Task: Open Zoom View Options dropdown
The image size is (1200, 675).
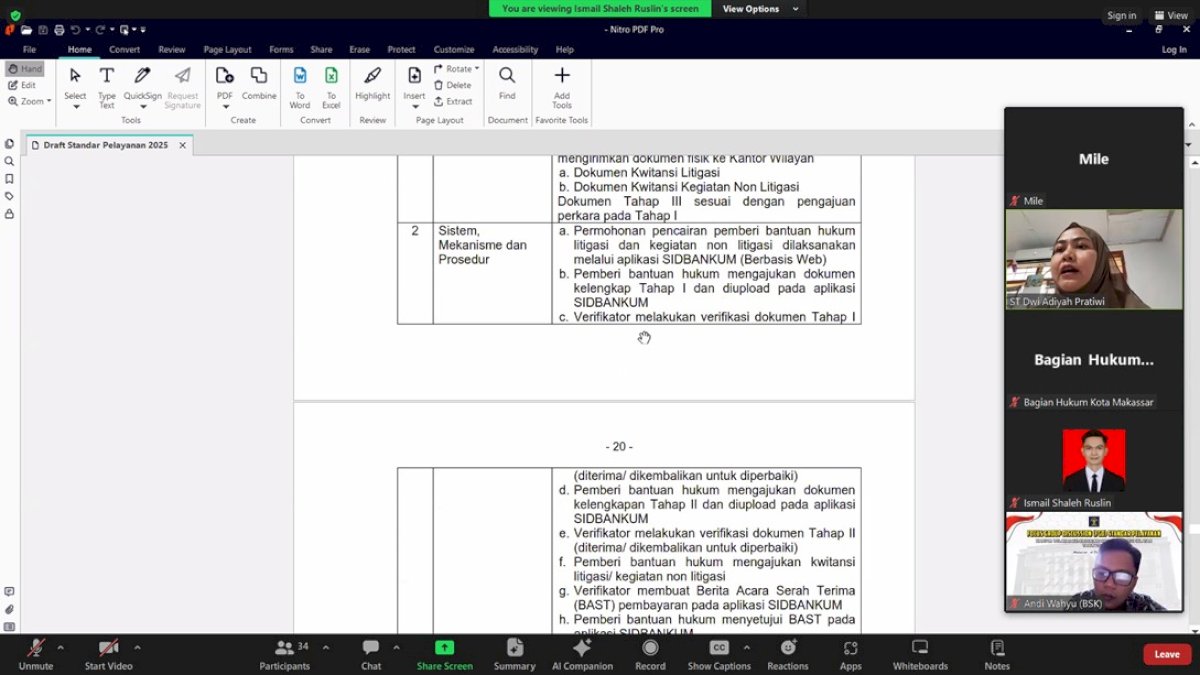Action: 761,8
